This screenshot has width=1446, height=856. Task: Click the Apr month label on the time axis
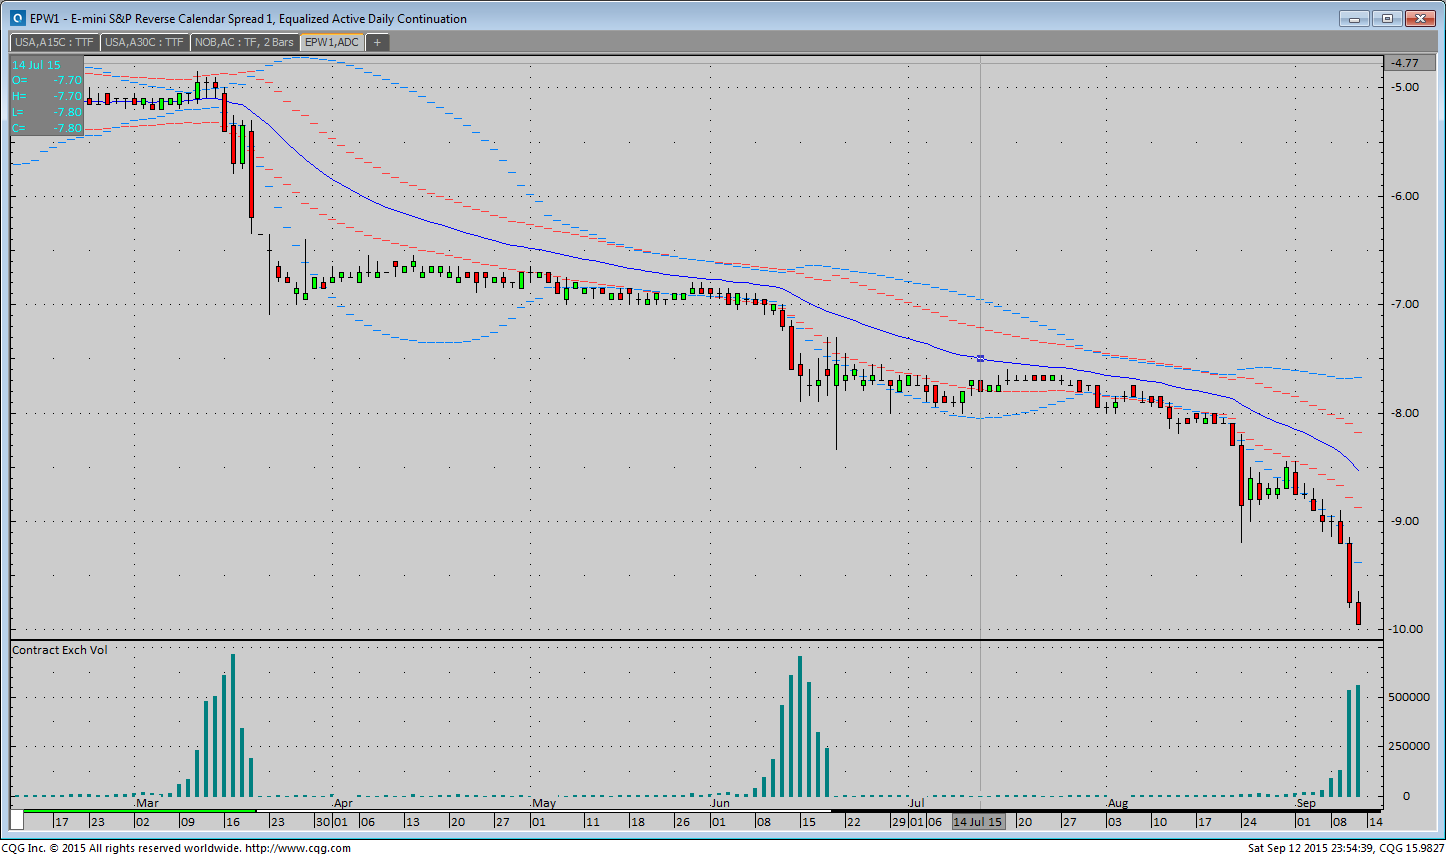[x=343, y=803]
